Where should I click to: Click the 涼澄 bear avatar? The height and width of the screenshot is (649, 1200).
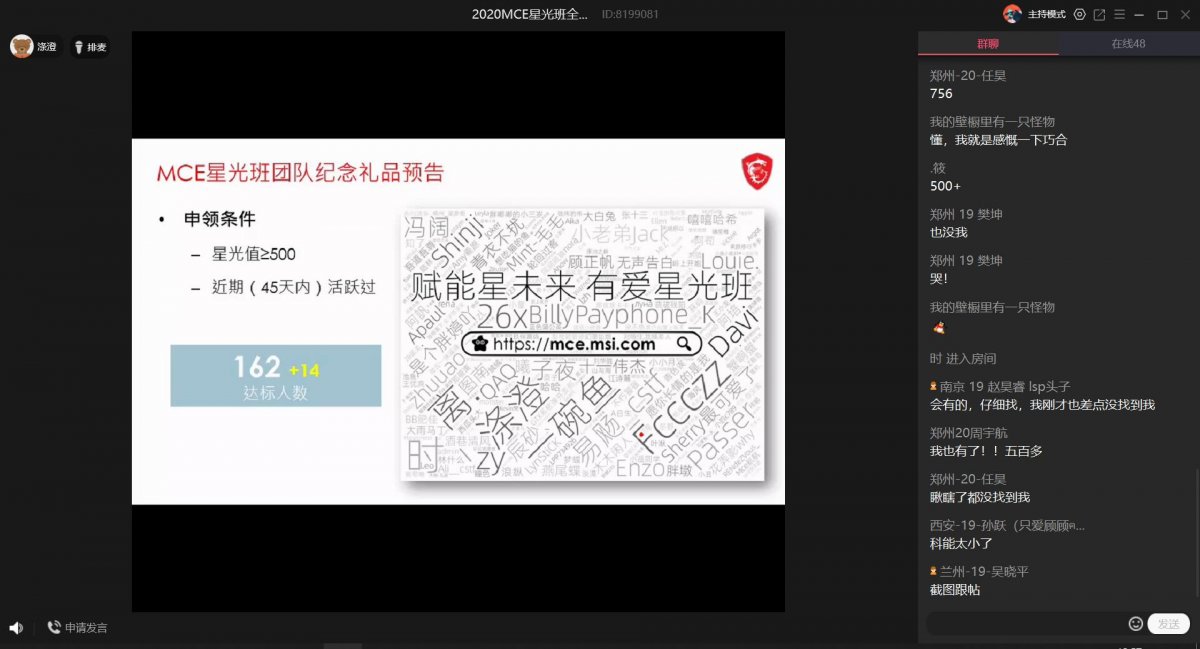22,46
